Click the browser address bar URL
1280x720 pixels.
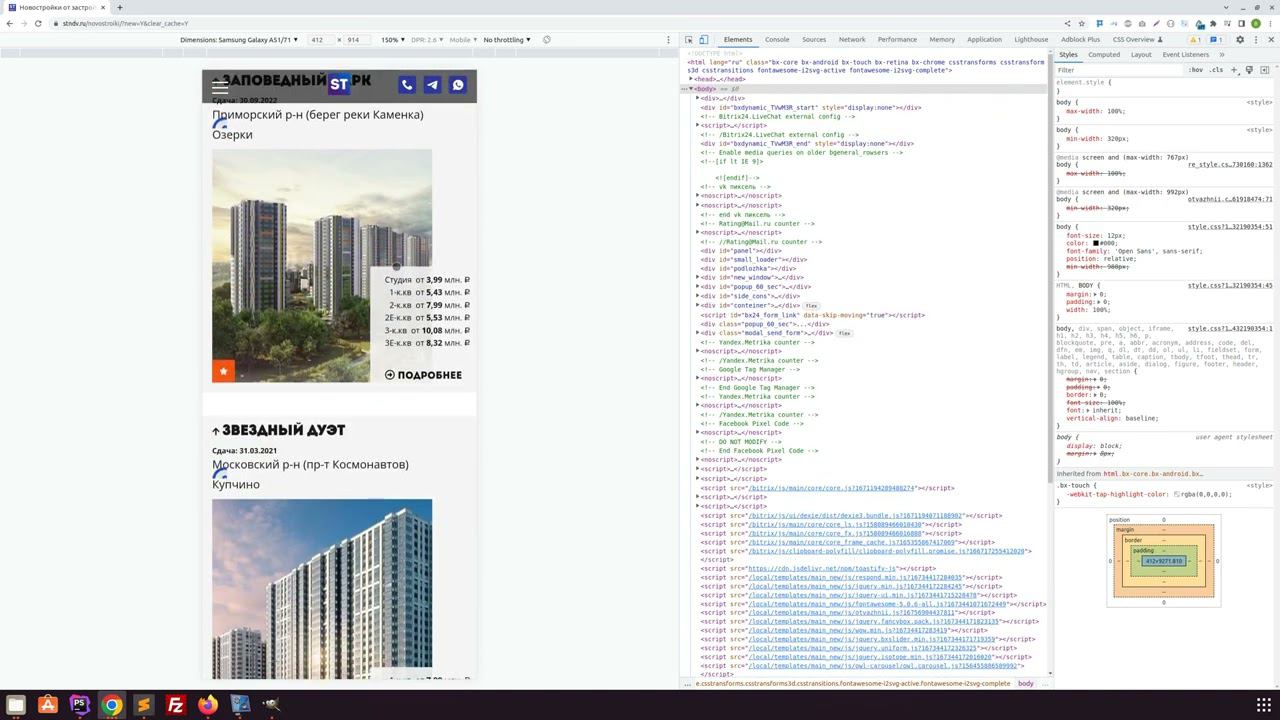[125, 23]
